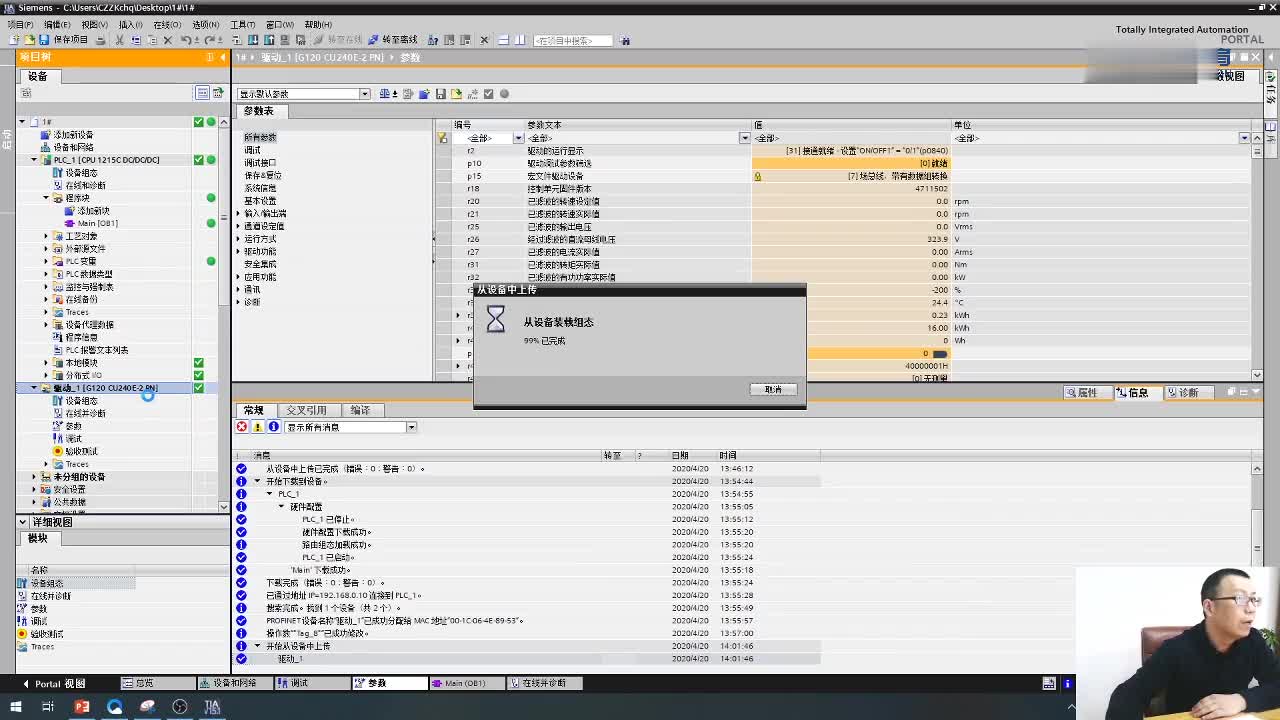
Task: Click 转至离线 go offline button
Action: point(393,40)
